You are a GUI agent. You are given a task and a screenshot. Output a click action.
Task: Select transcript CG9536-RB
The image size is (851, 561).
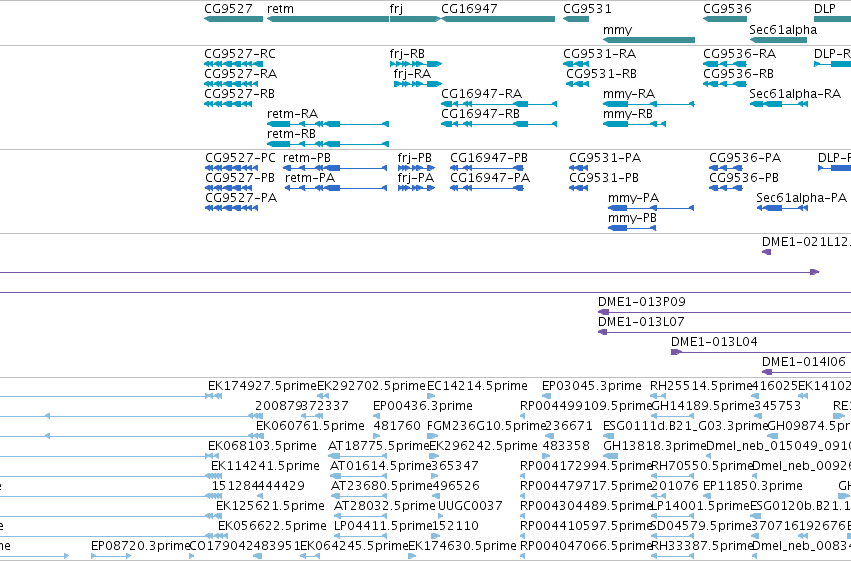coord(723,84)
